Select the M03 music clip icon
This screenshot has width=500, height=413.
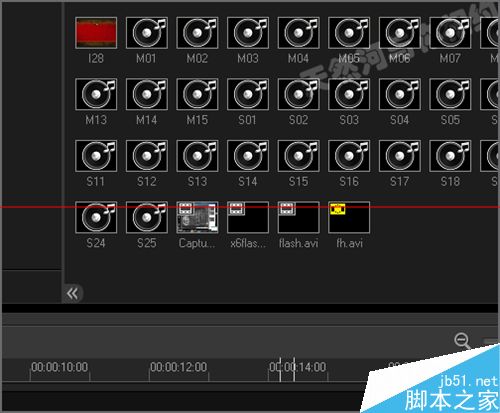(x=248, y=33)
